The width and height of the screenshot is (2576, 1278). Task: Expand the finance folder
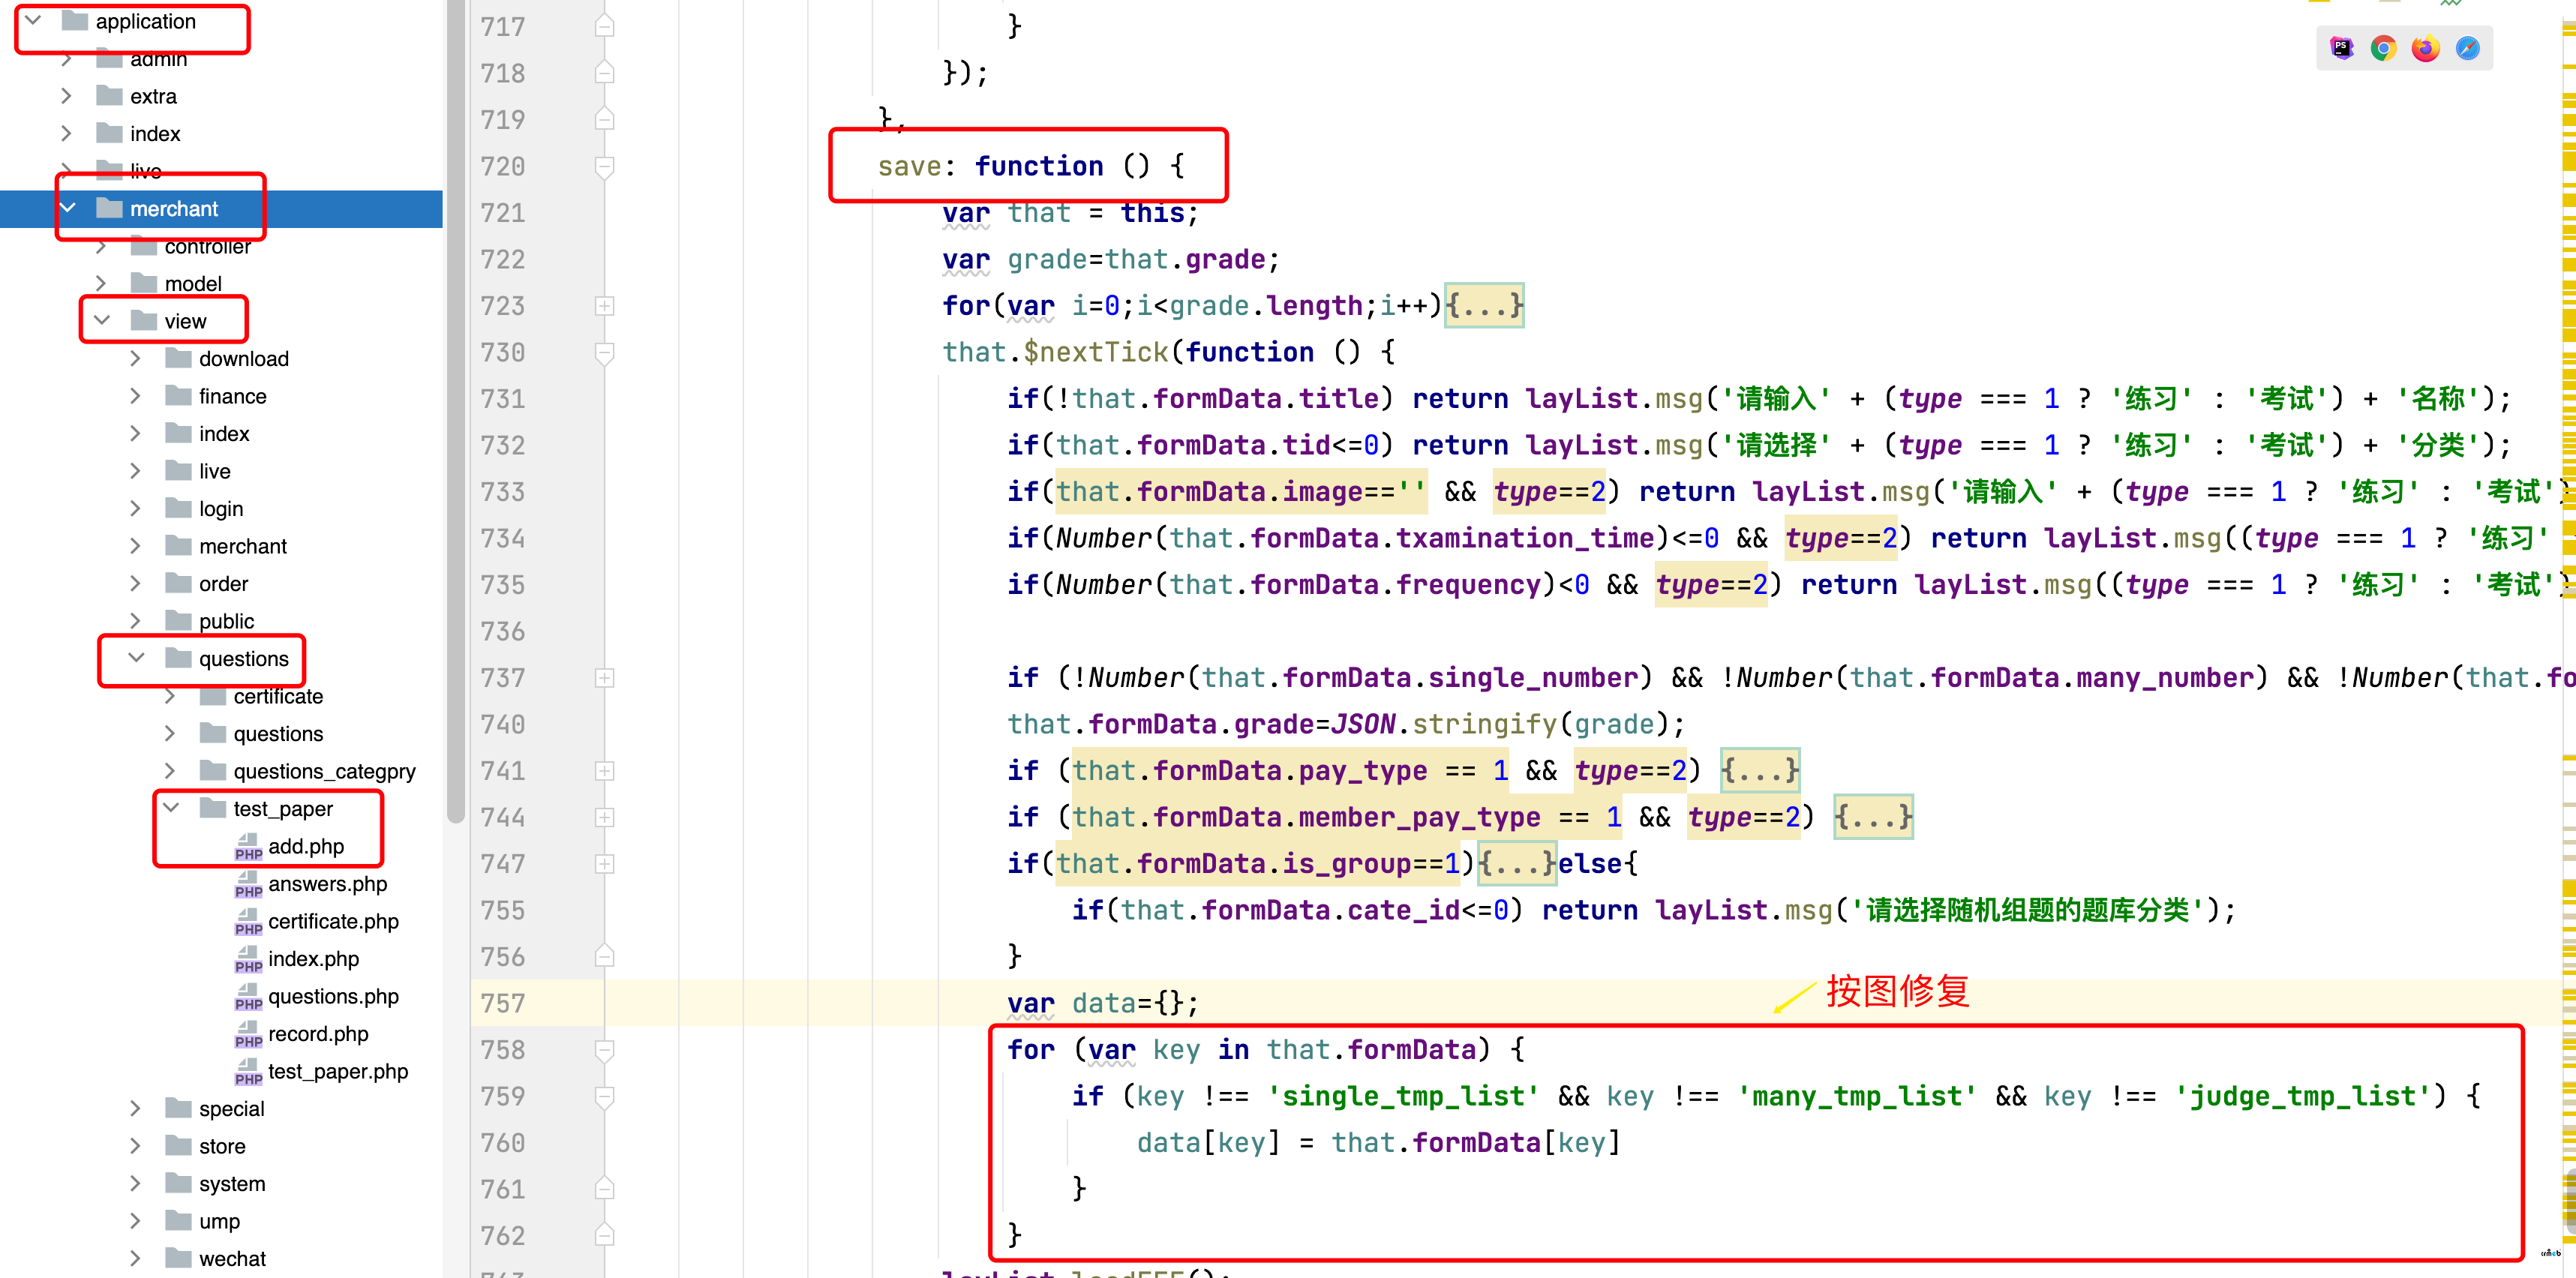coord(136,396)
